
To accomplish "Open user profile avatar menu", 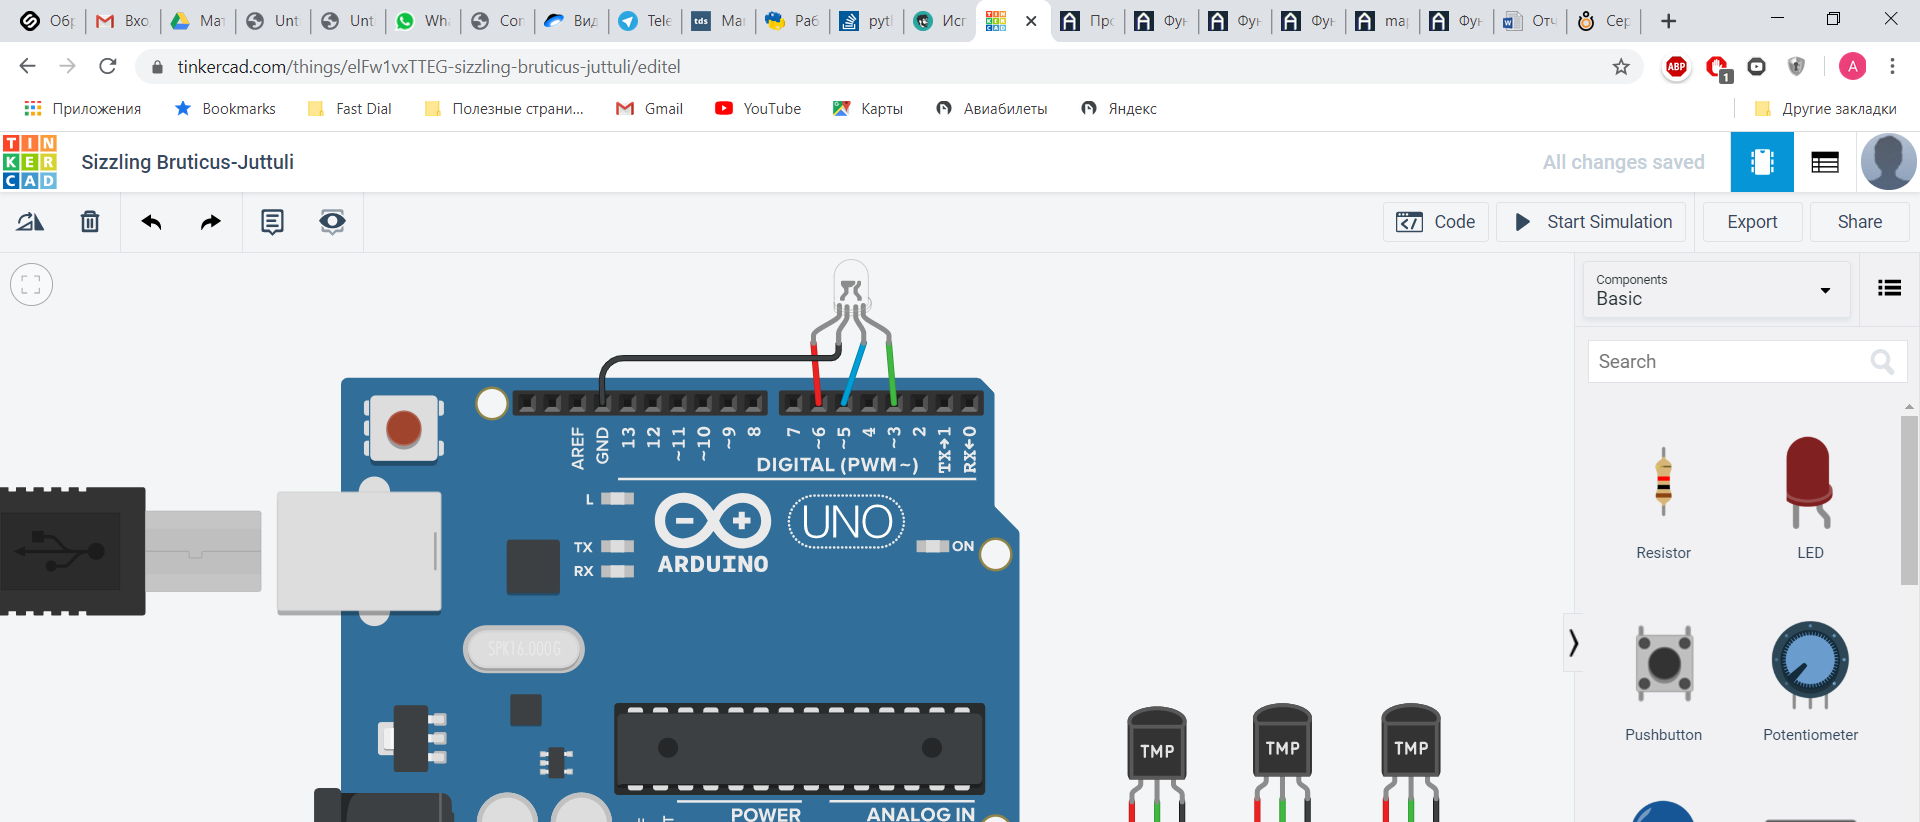I will [1888, 162].
